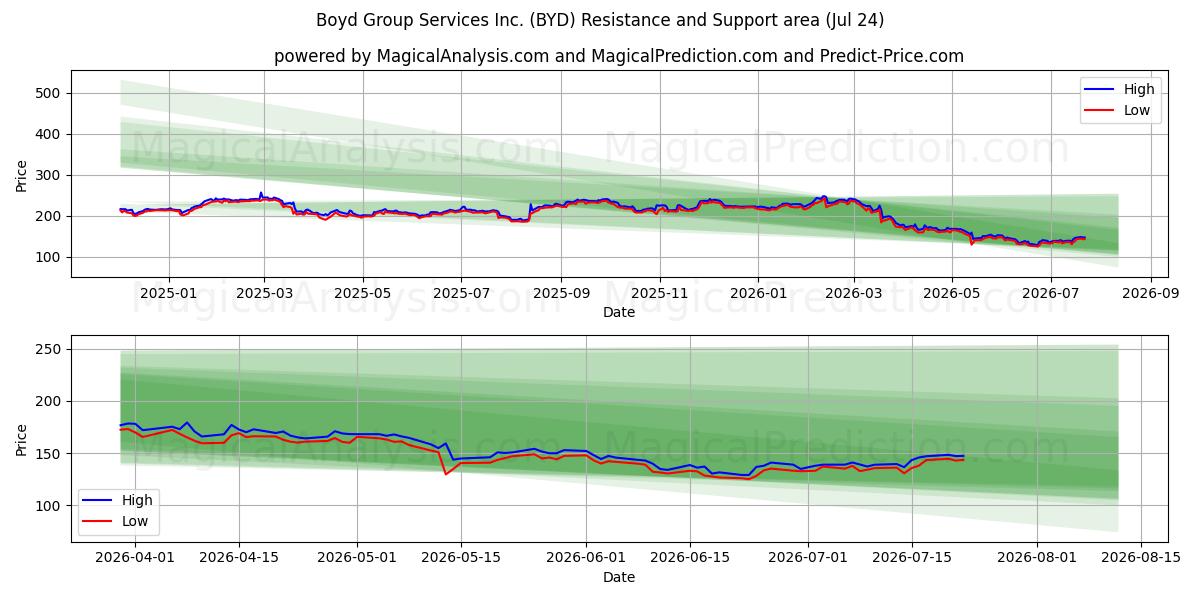Click the '300' price tick on top chart

click(50, 175)
